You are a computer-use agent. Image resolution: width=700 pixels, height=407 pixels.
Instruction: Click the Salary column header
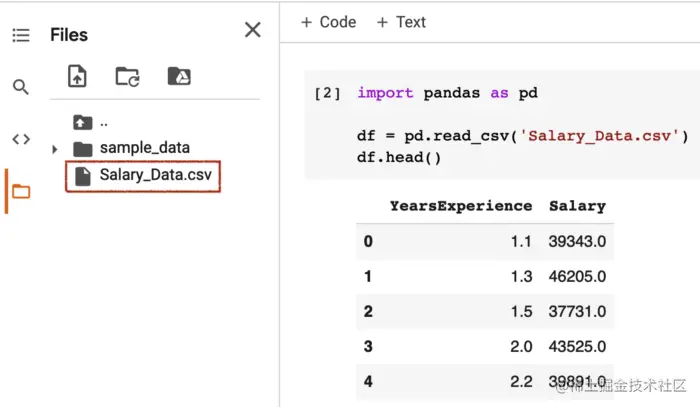(577, 206)
